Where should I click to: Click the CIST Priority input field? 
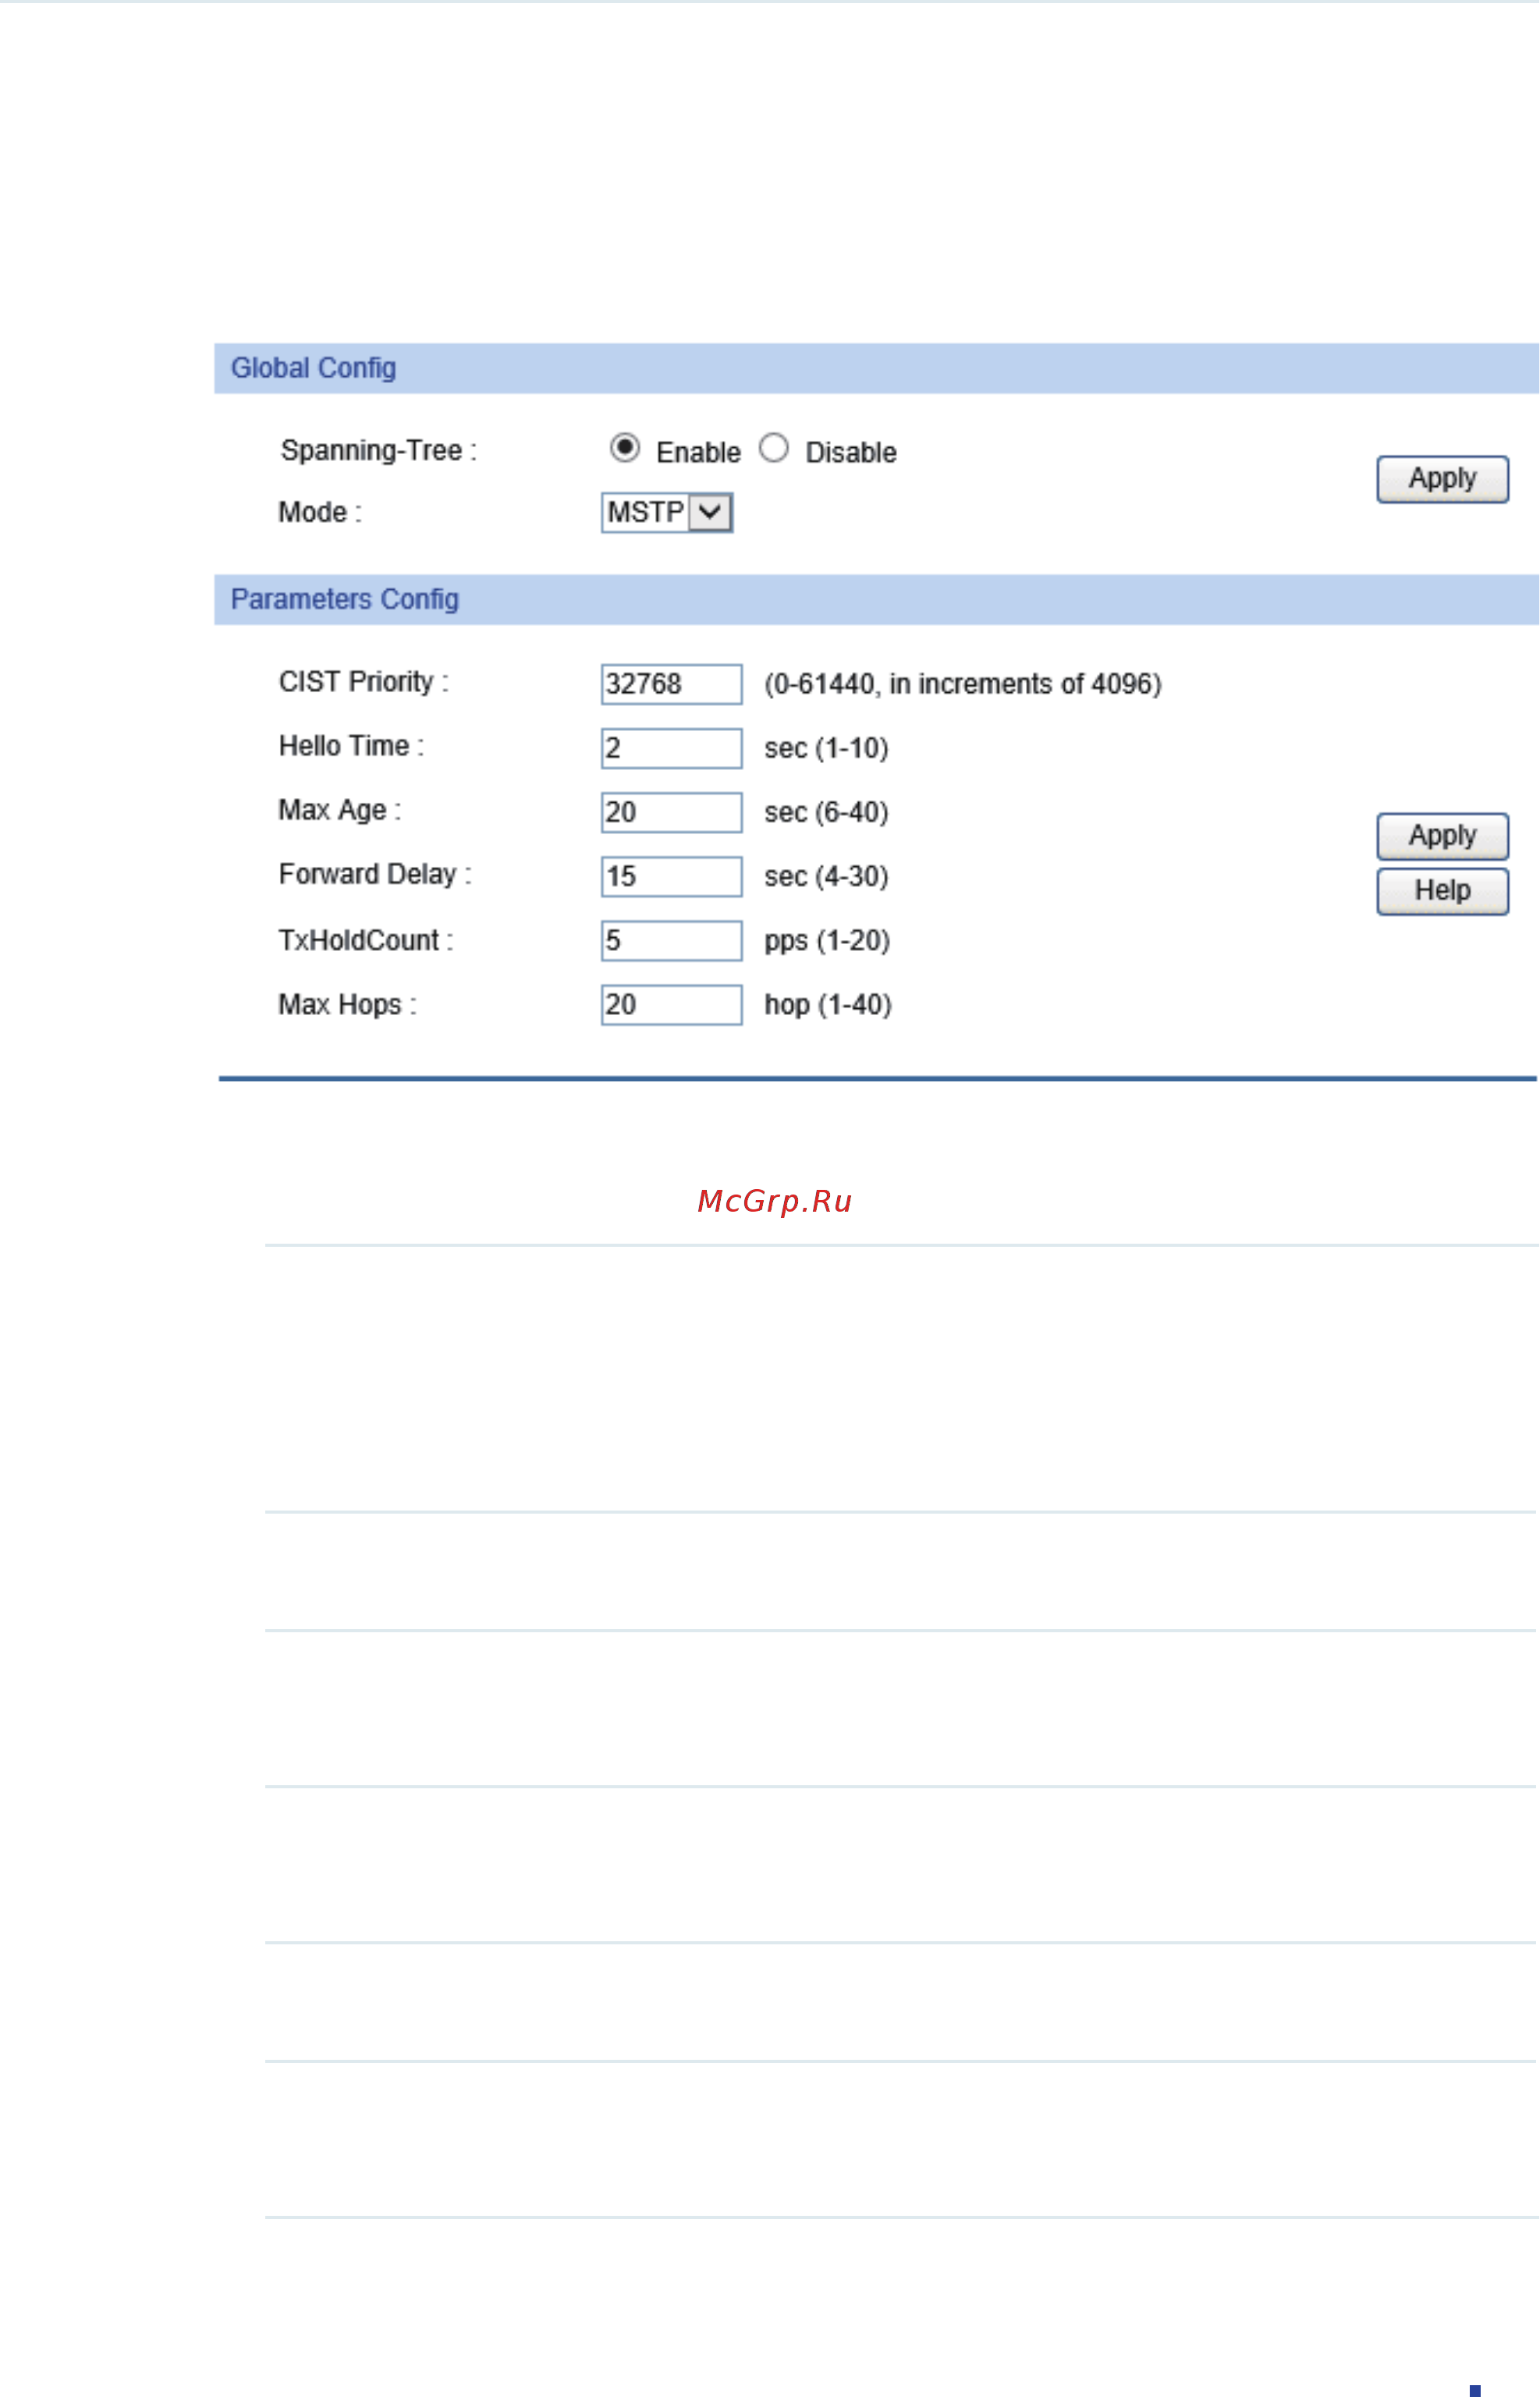point(672,685)
